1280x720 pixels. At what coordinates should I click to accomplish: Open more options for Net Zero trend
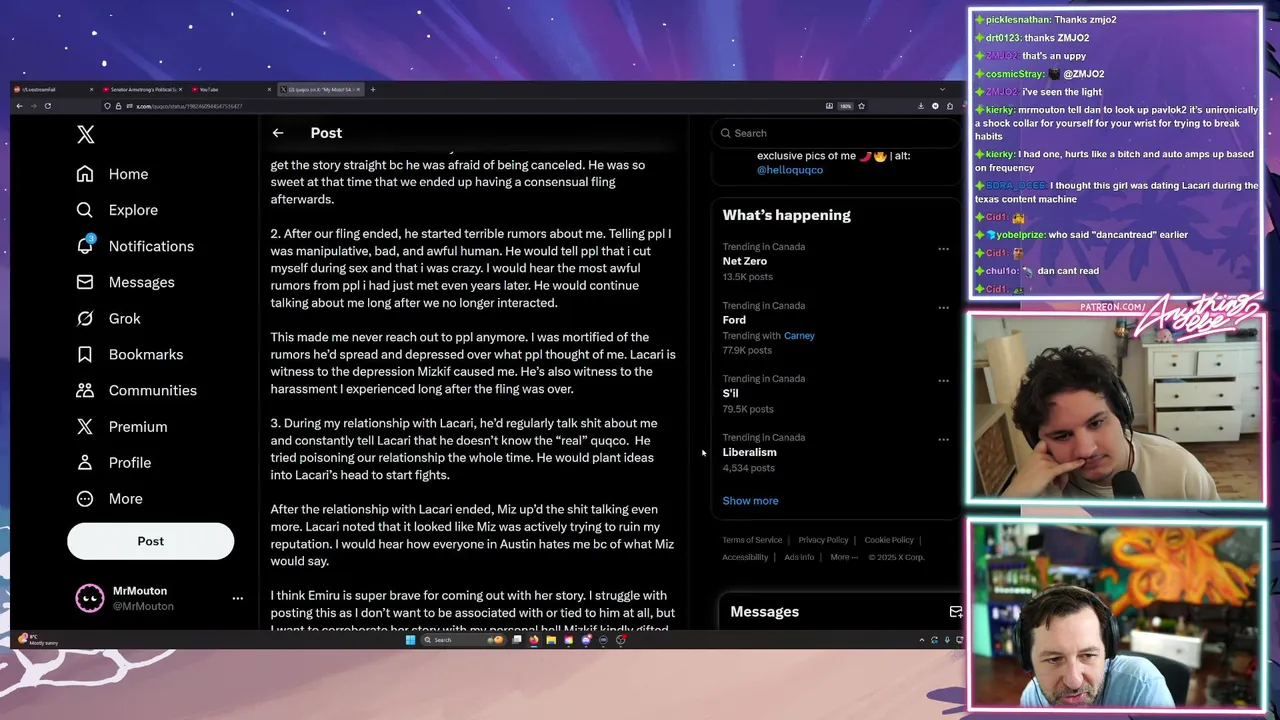click(x=943, y=249)
